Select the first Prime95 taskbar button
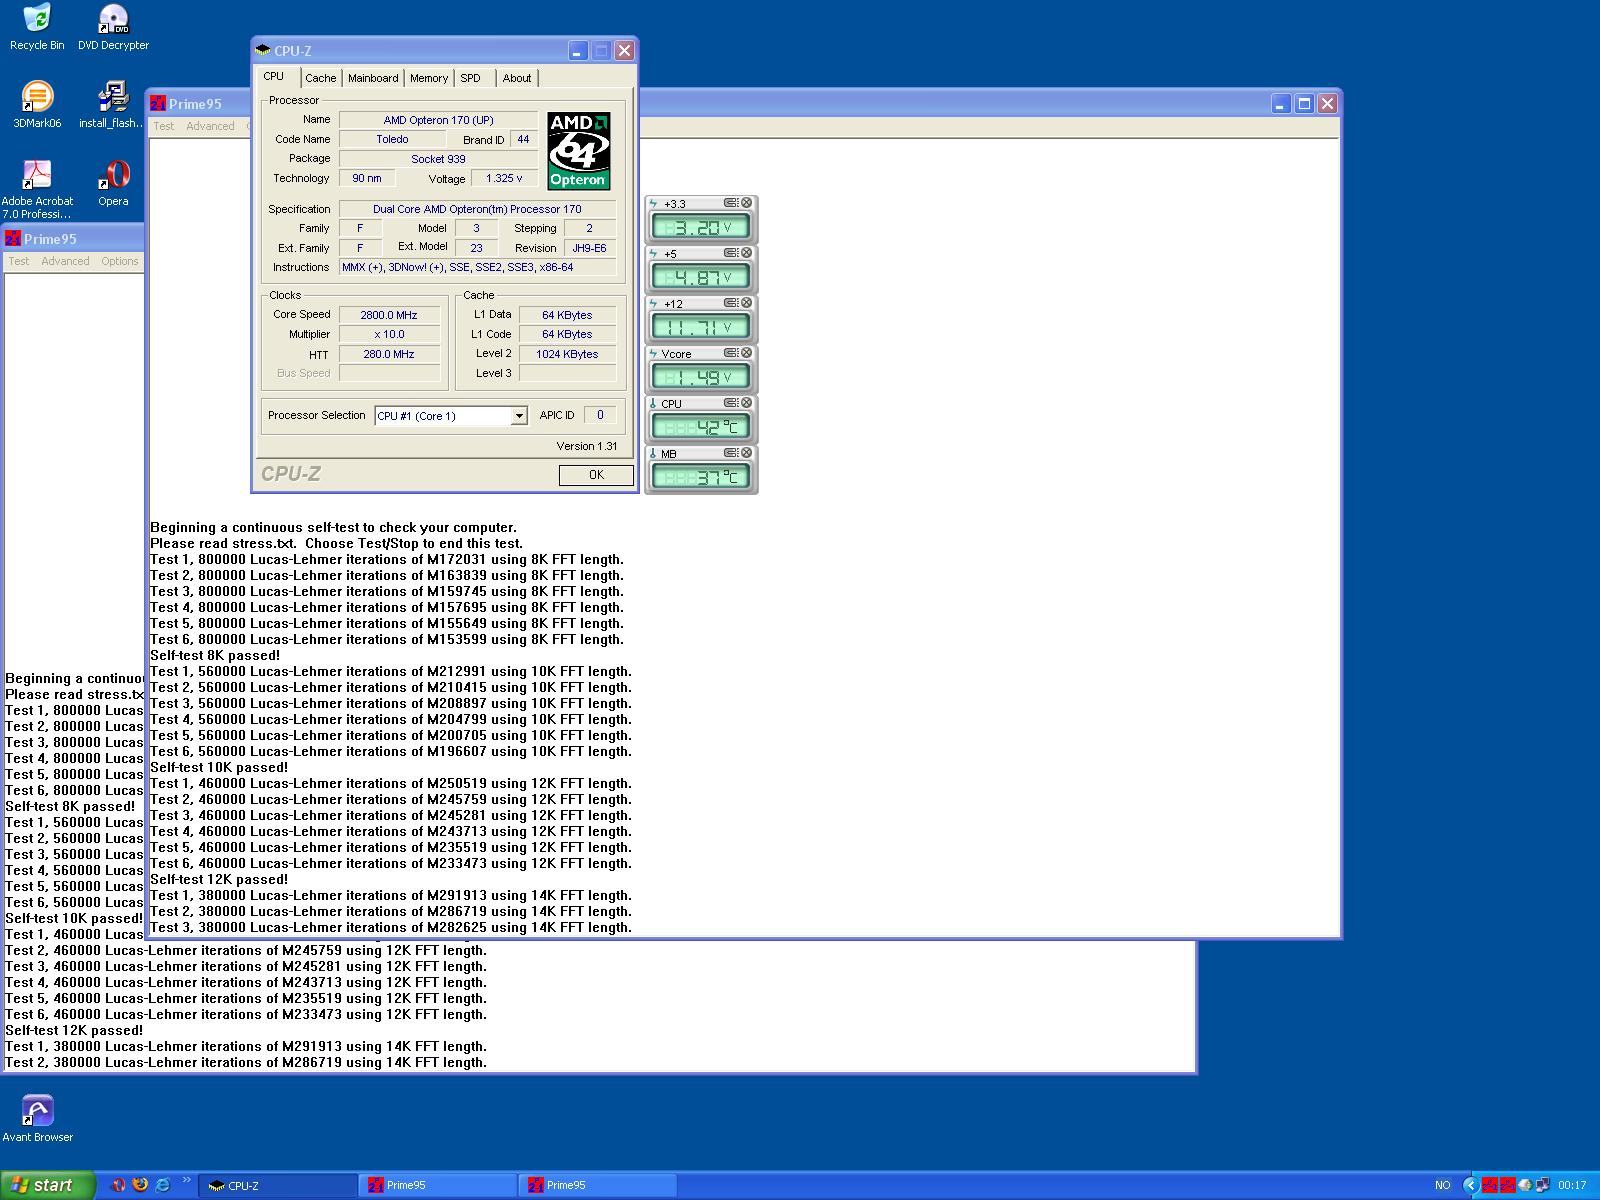 coord(437,1185)
